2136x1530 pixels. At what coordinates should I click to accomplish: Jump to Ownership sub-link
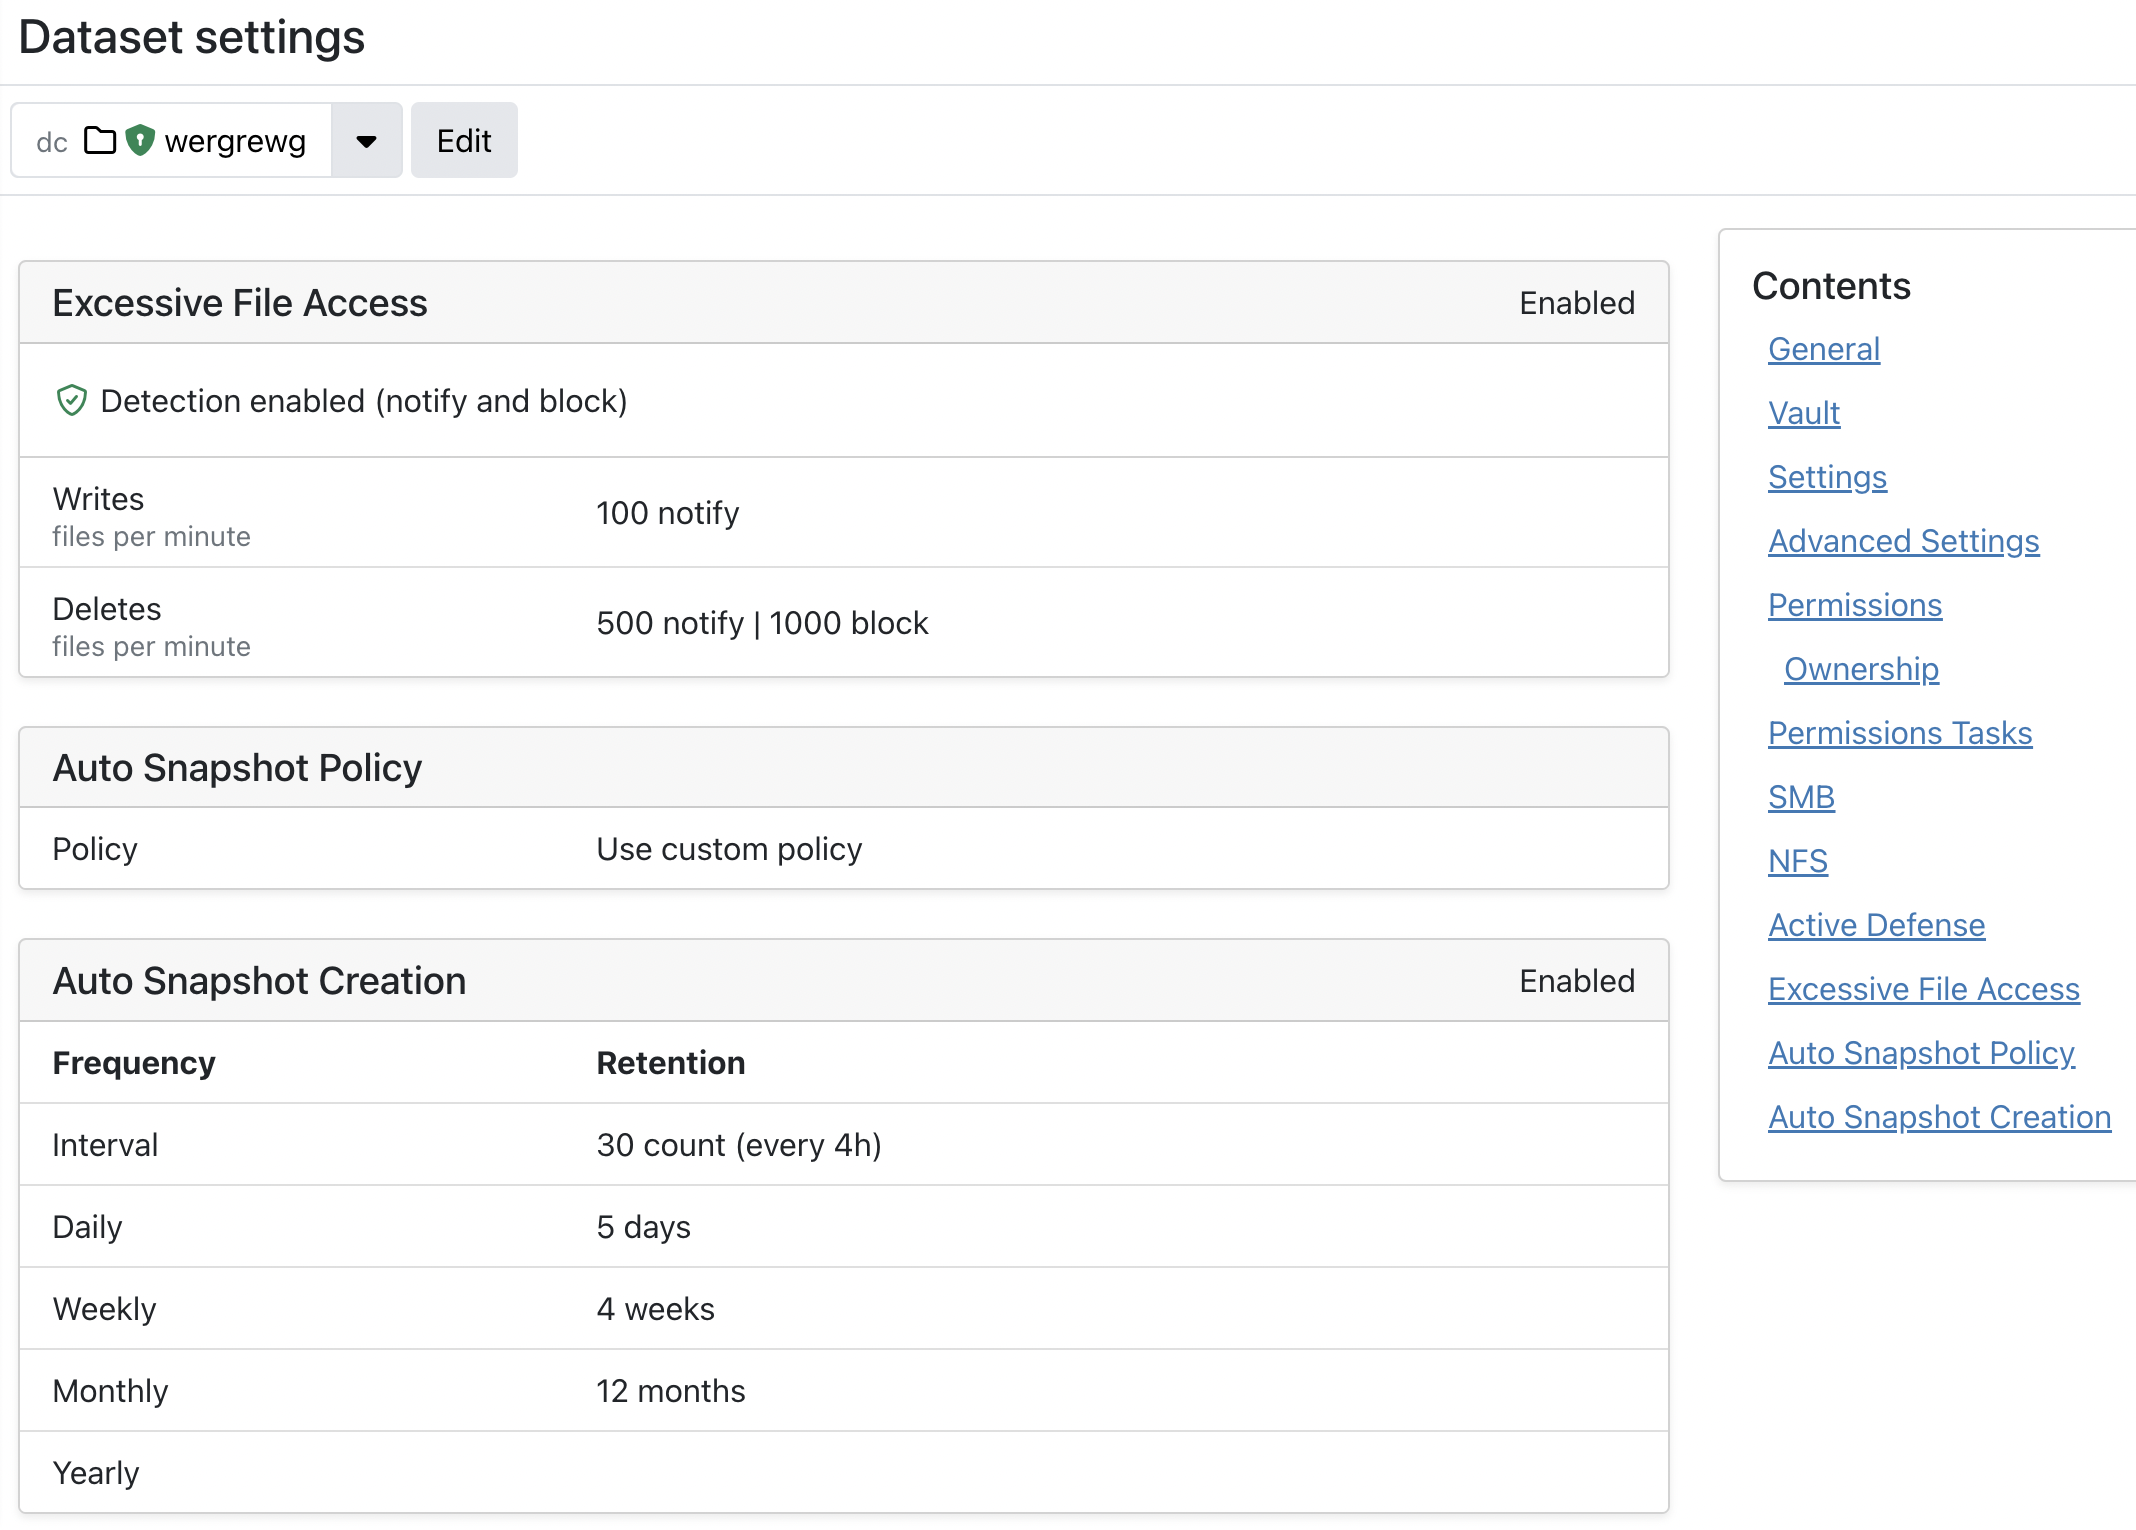click(1861, 669)
